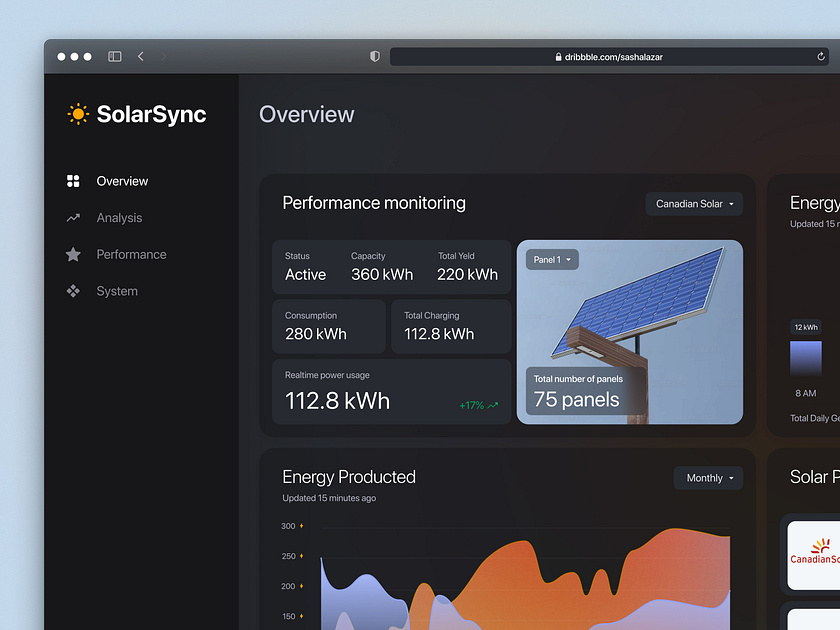This screenshot has height=630, width=840.
Task: Open the Panel 1 dropdown on panel image
Action: click(552, 259)
